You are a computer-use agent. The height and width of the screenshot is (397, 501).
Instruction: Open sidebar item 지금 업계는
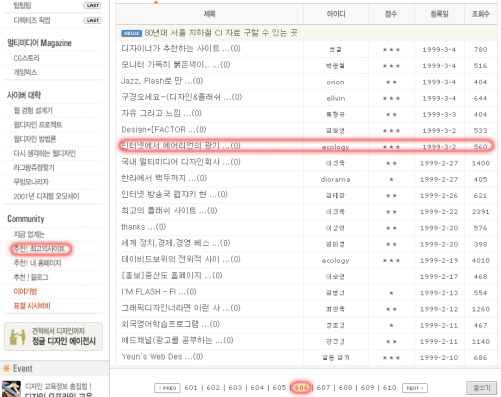29,234
